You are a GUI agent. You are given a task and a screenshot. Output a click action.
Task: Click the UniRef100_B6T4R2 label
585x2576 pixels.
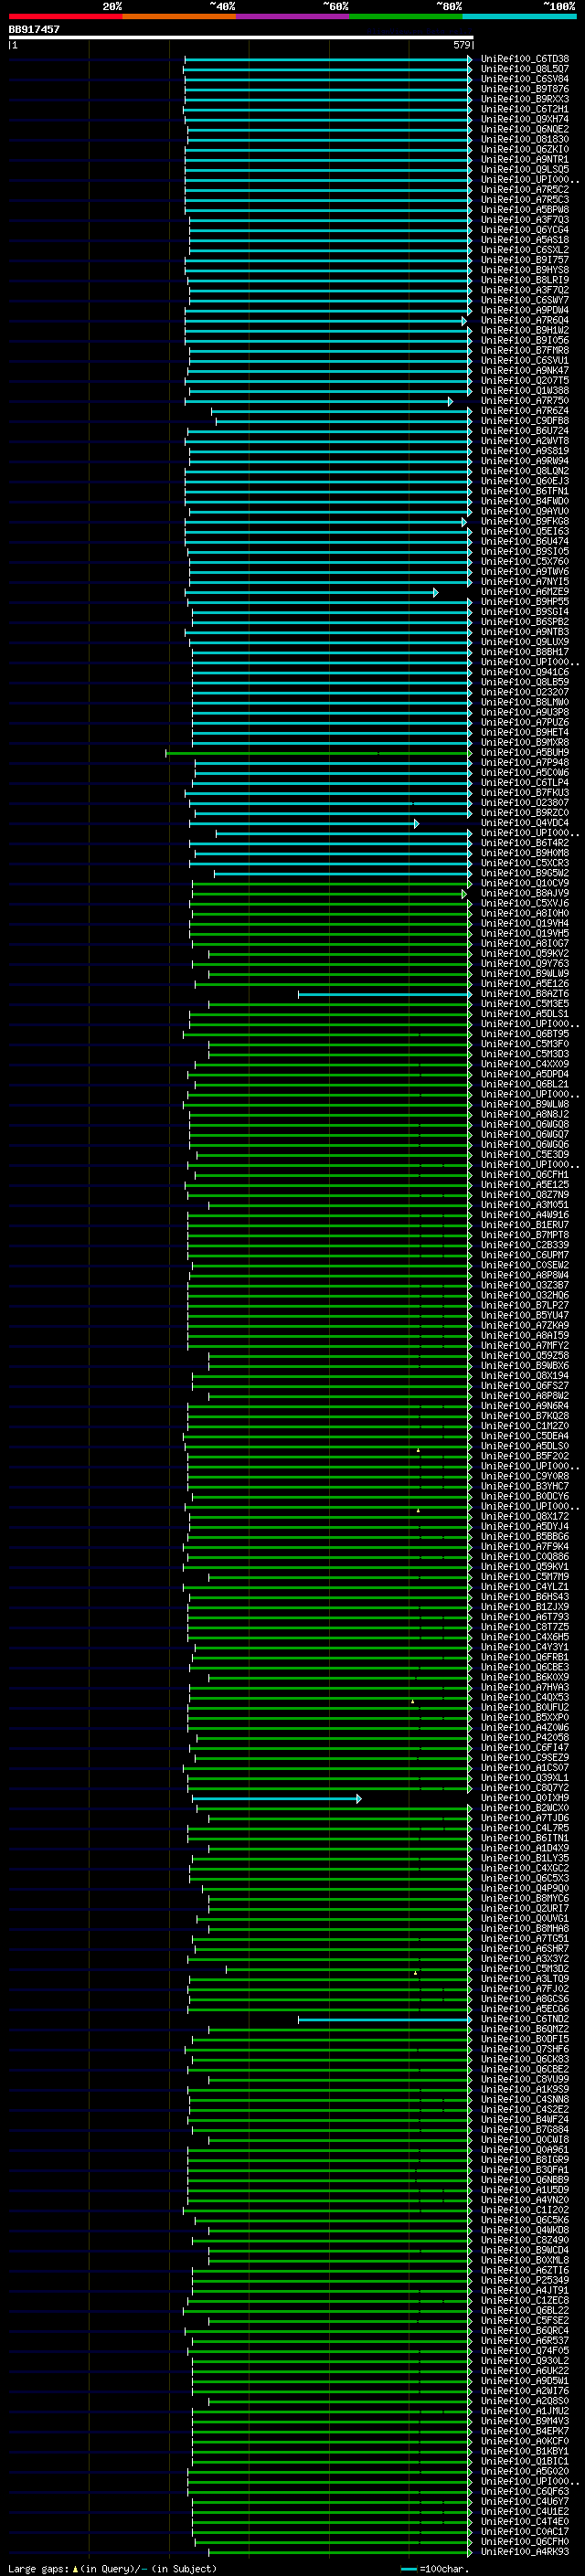coord(525,843)
